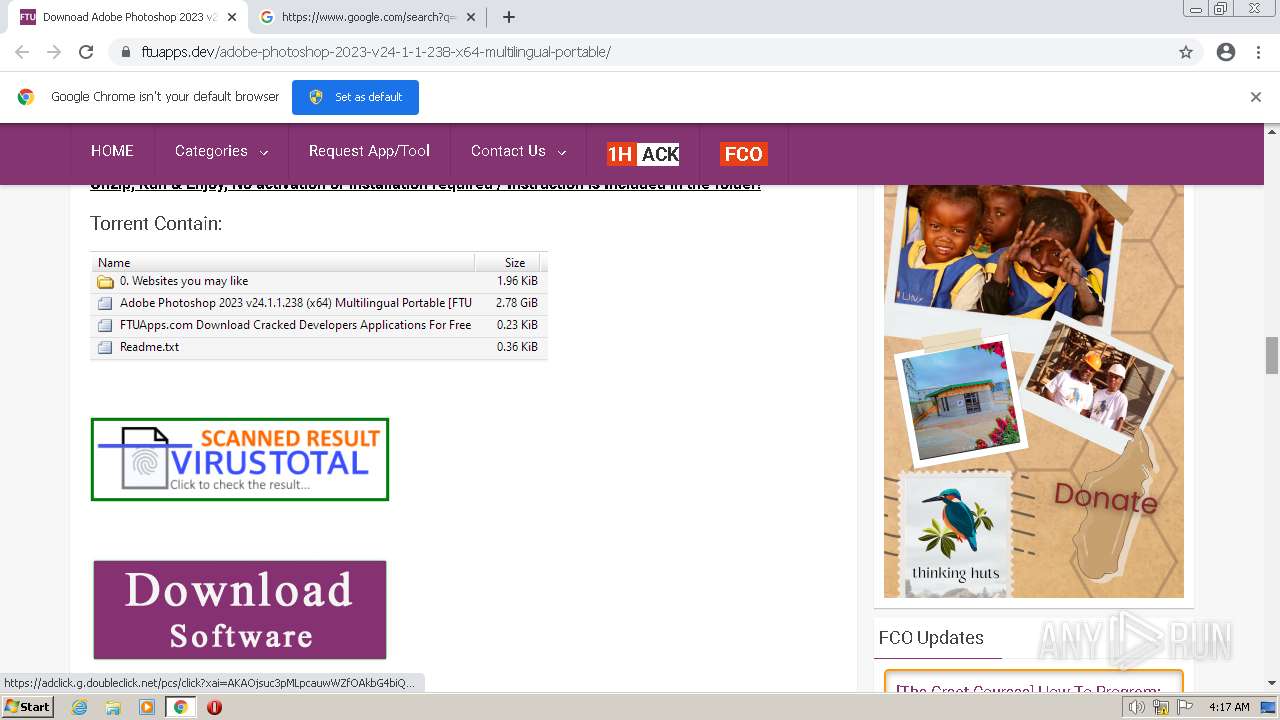Select the Readme.txt file row
This screenshot has width=1280, height=720.
click(319, 347)
